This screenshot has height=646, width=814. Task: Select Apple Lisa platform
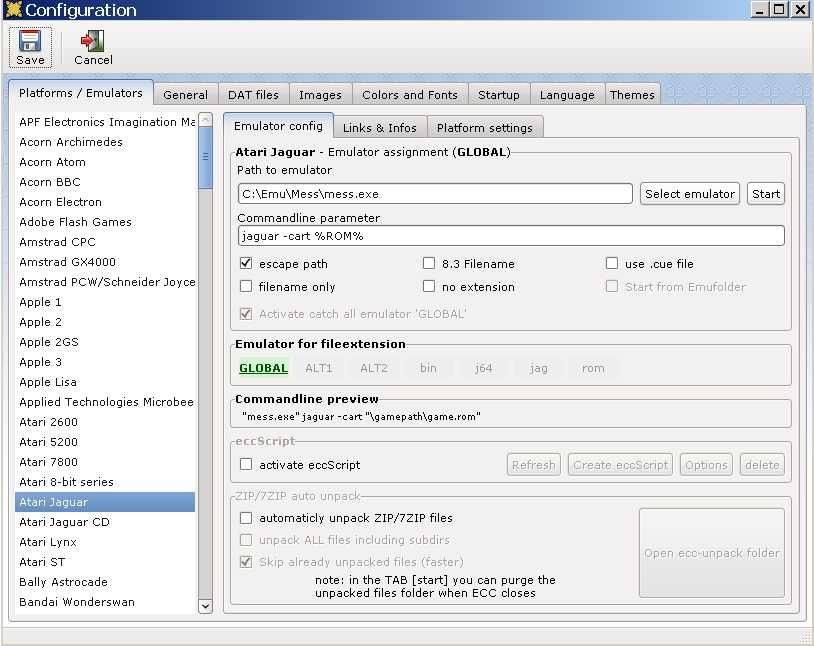click(x=105, y=382)
